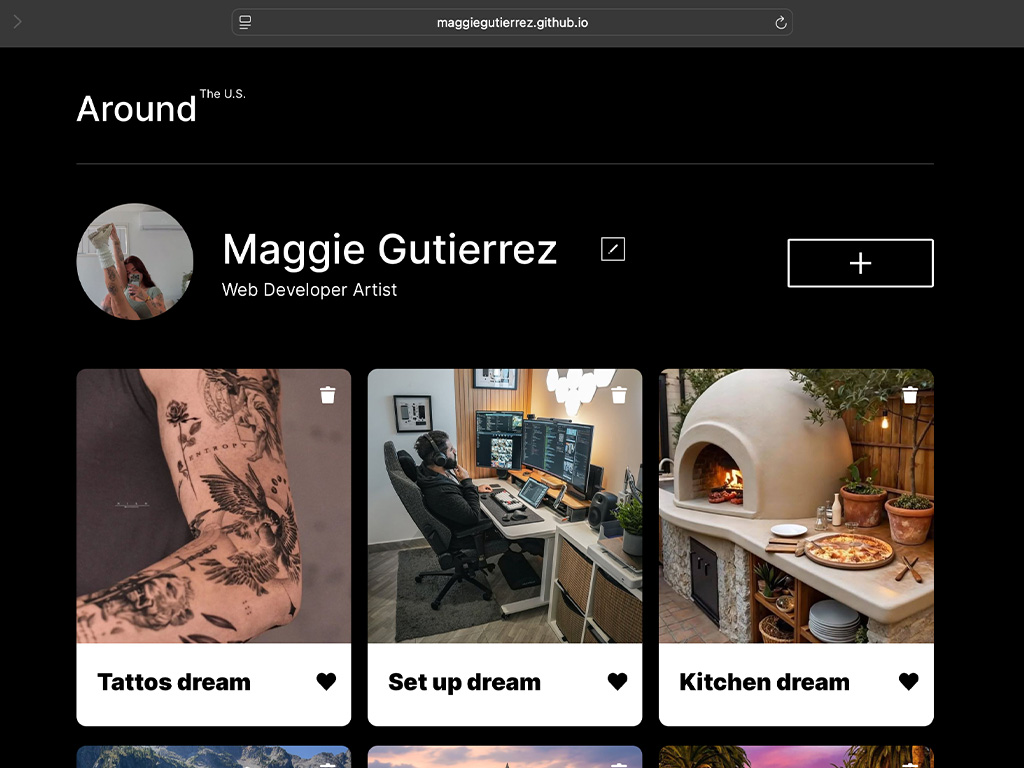Screen dimensions: 1024x768
Task: Reload the page from the address bar
Action: [x=781, y=23]
